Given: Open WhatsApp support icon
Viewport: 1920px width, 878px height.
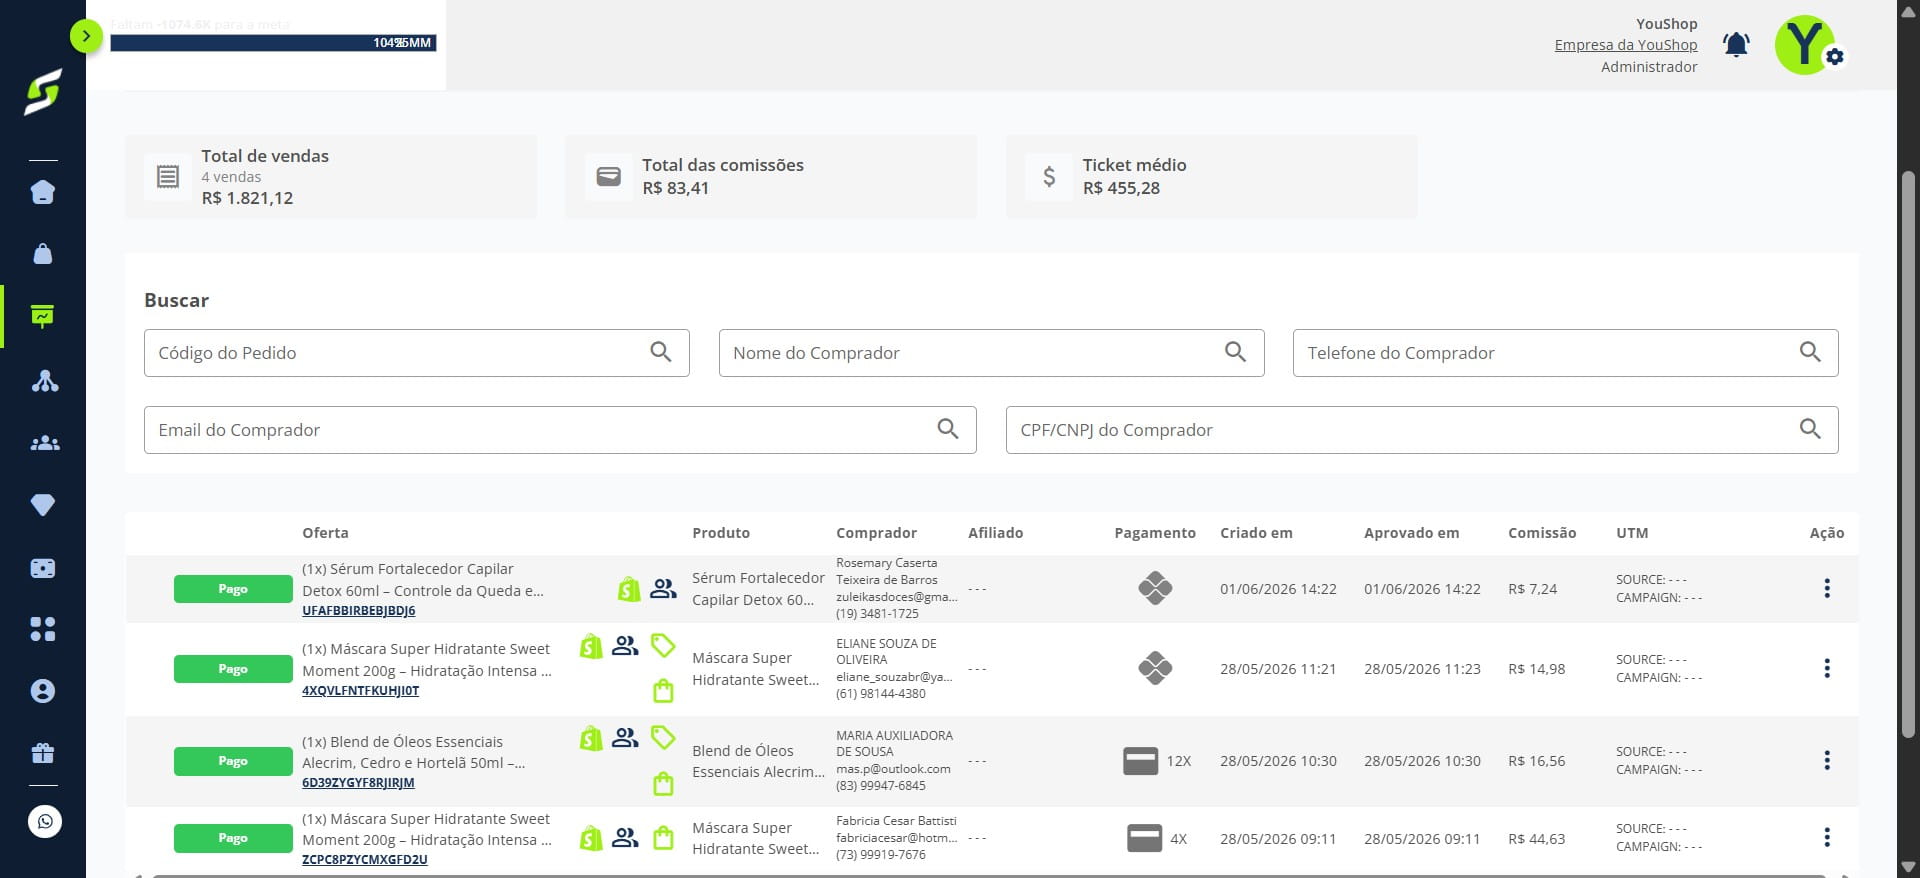Looking at the screenshot, I should coord(44,822).
